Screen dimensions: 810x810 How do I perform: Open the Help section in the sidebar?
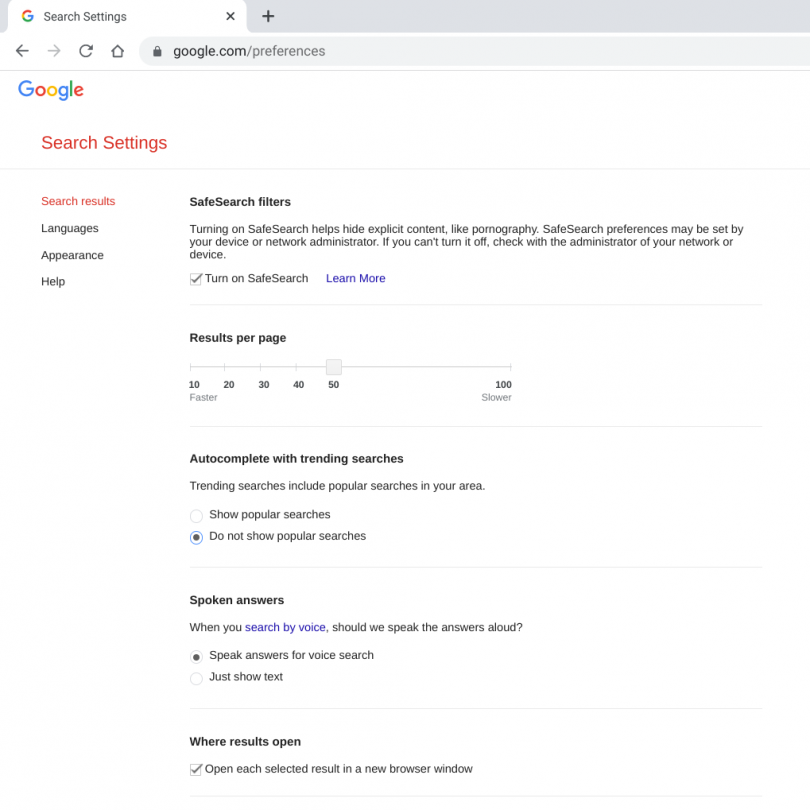(53, 281)
